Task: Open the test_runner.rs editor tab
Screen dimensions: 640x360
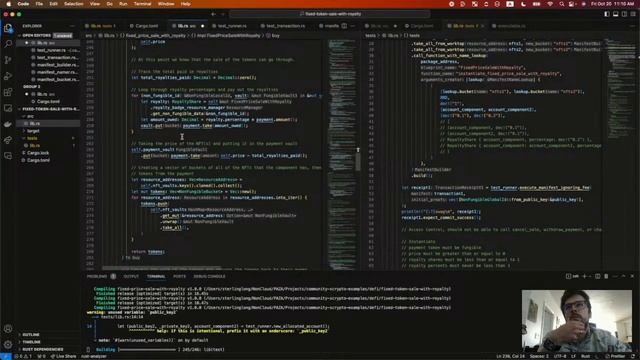Action: pyautogui.click(x=232, y=26)
